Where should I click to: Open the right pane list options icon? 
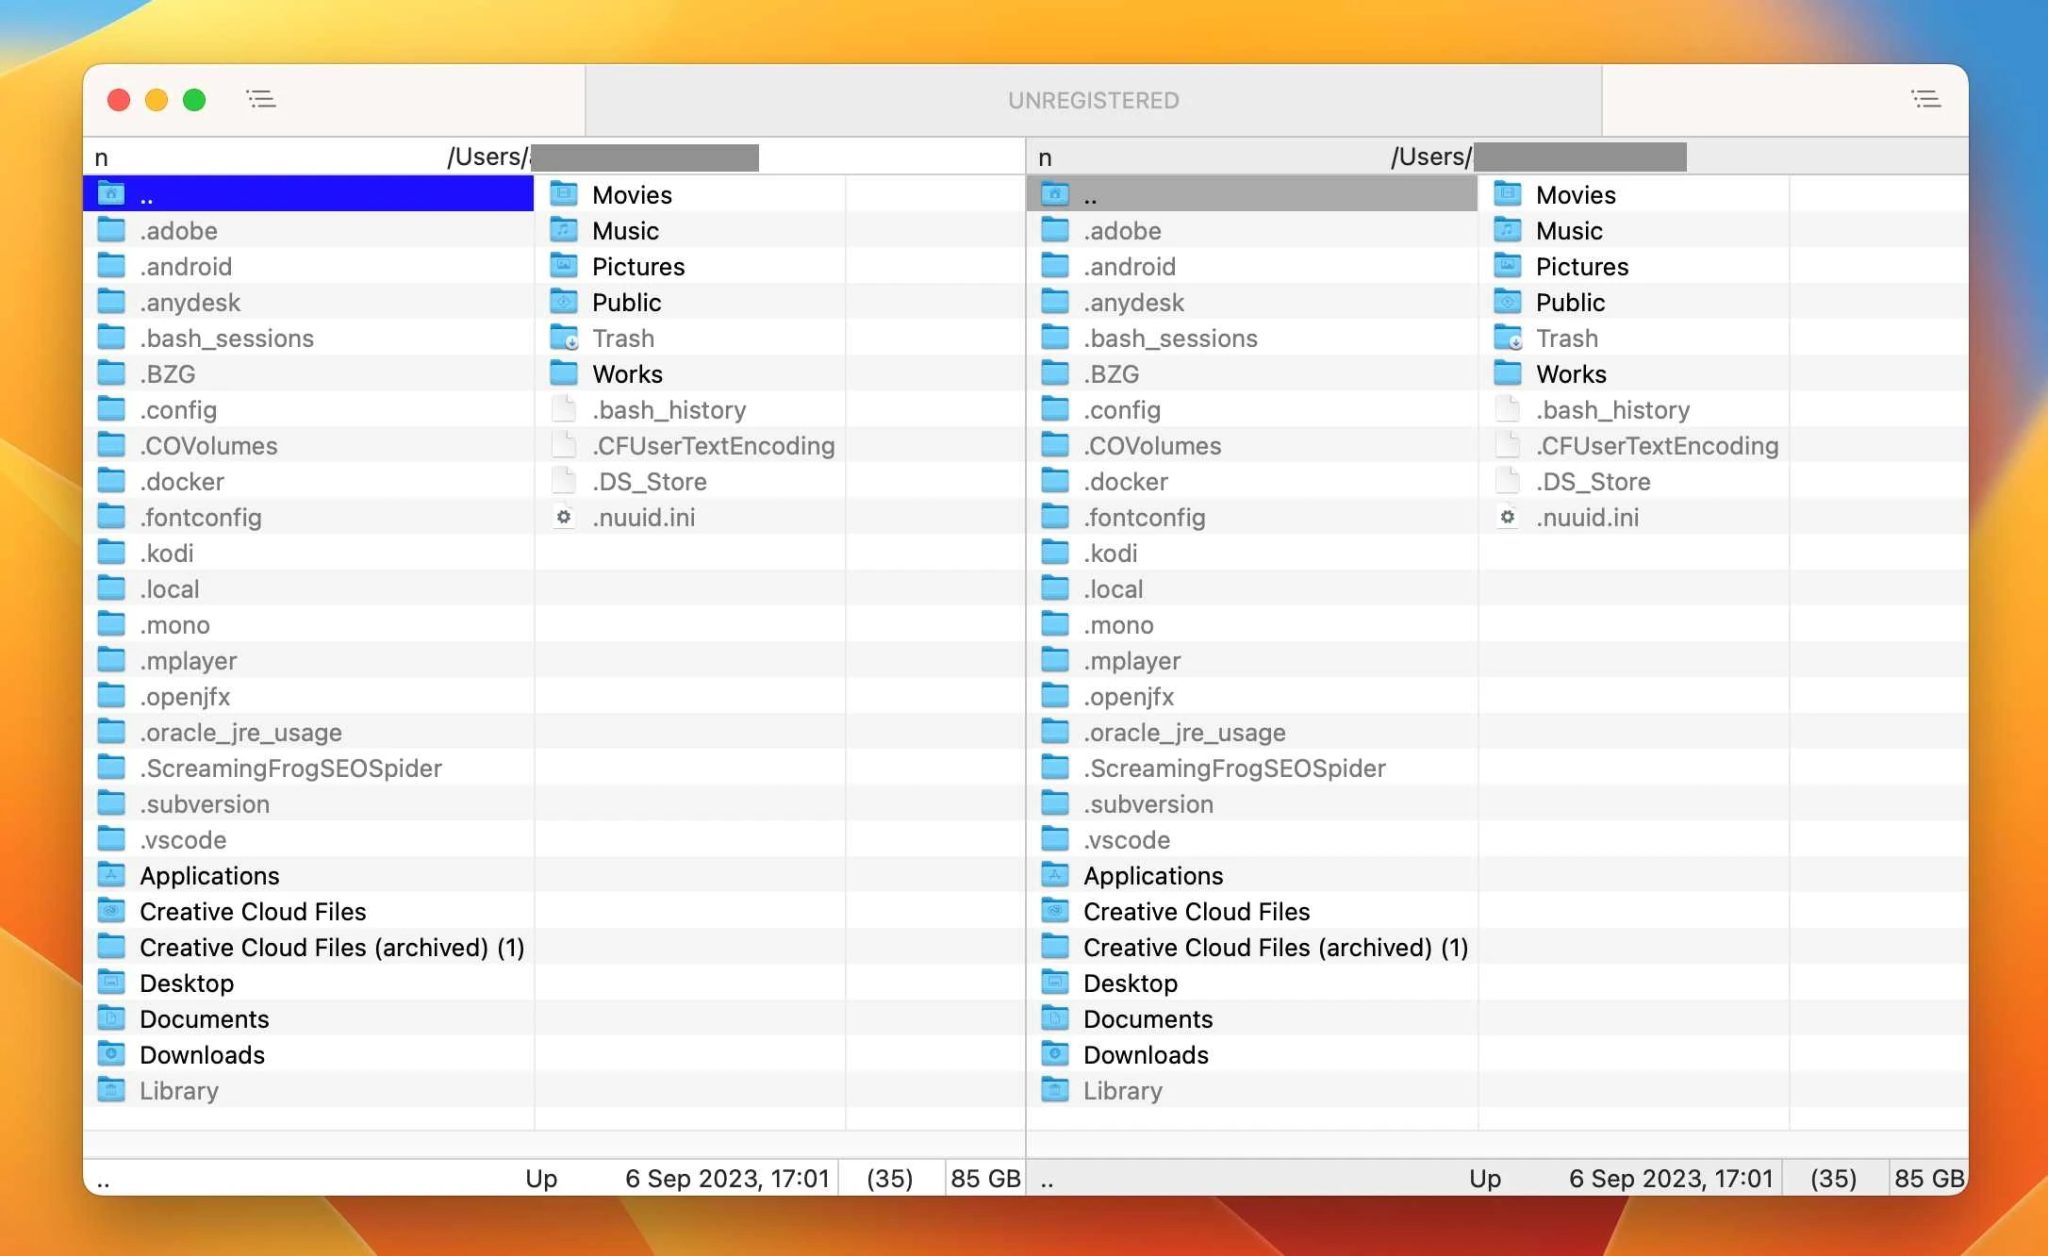(x=1925, y=99)
